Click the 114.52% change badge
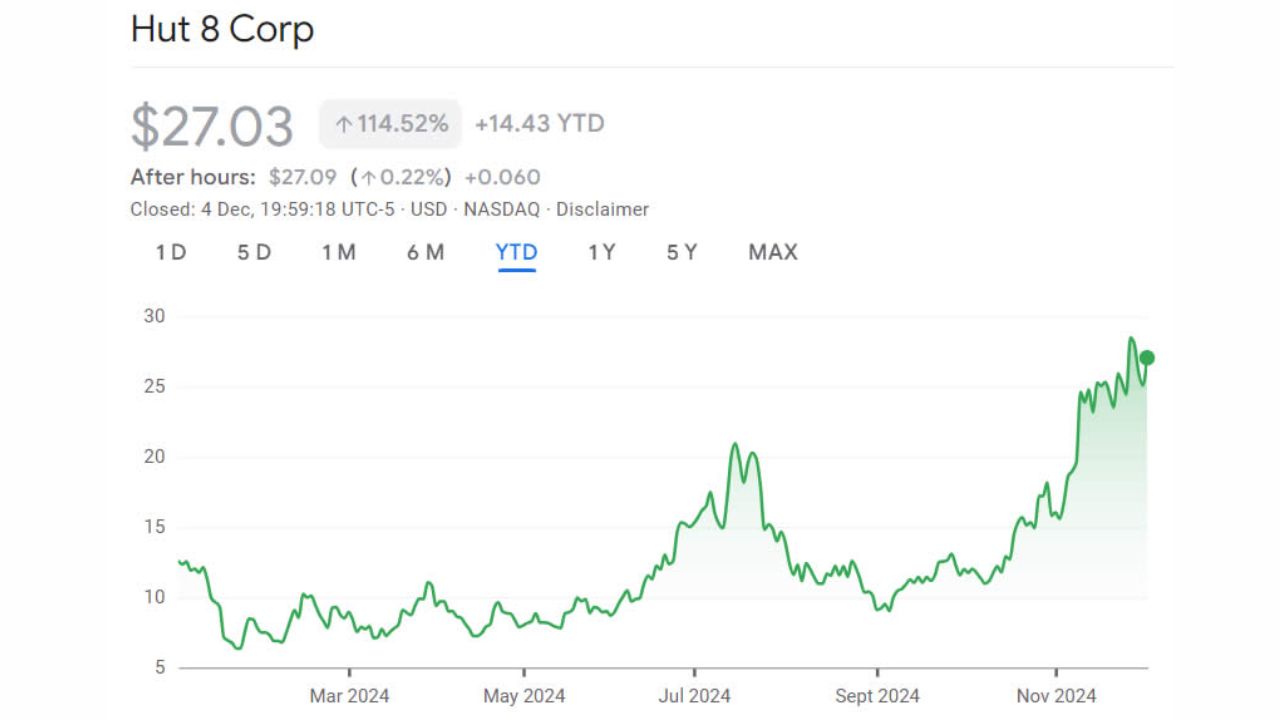The image size is (1280, 720). [x=390, y=124]
